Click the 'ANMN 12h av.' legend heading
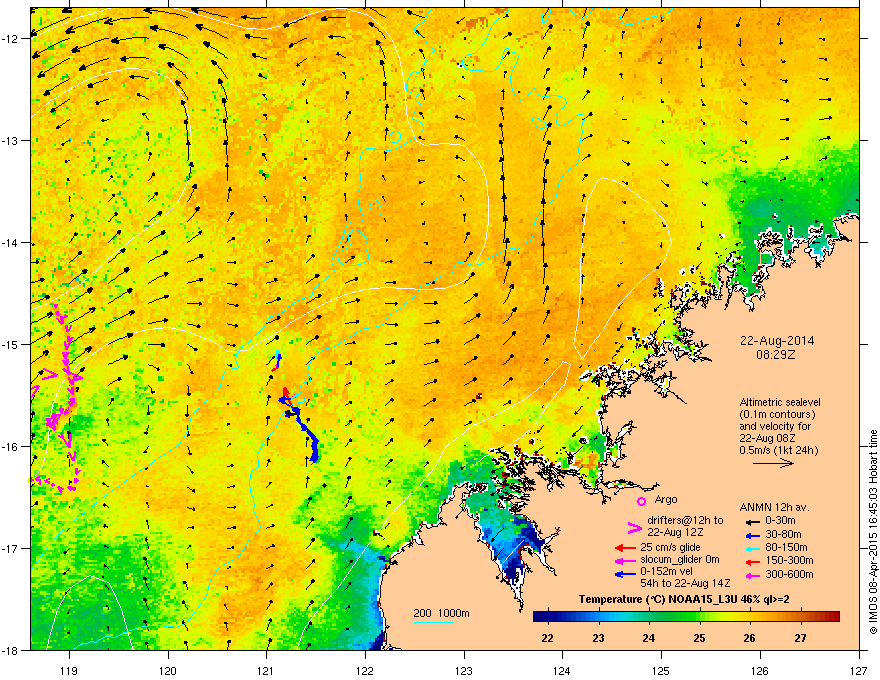 [x=774, y=507]
